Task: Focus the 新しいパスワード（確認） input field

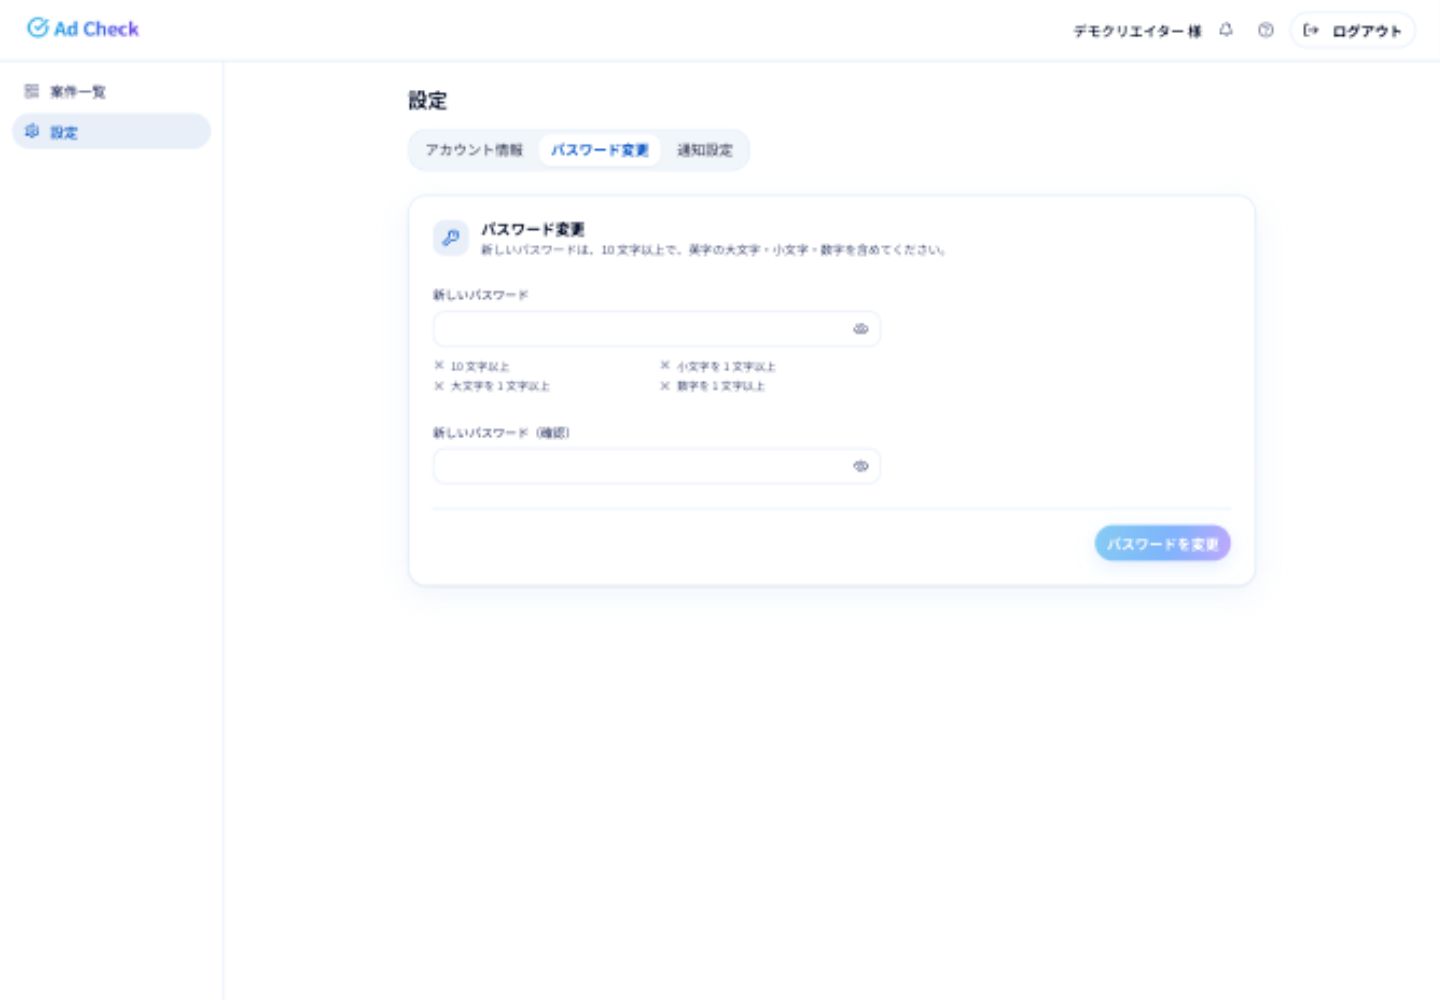Action: click(x=656, y=466)
